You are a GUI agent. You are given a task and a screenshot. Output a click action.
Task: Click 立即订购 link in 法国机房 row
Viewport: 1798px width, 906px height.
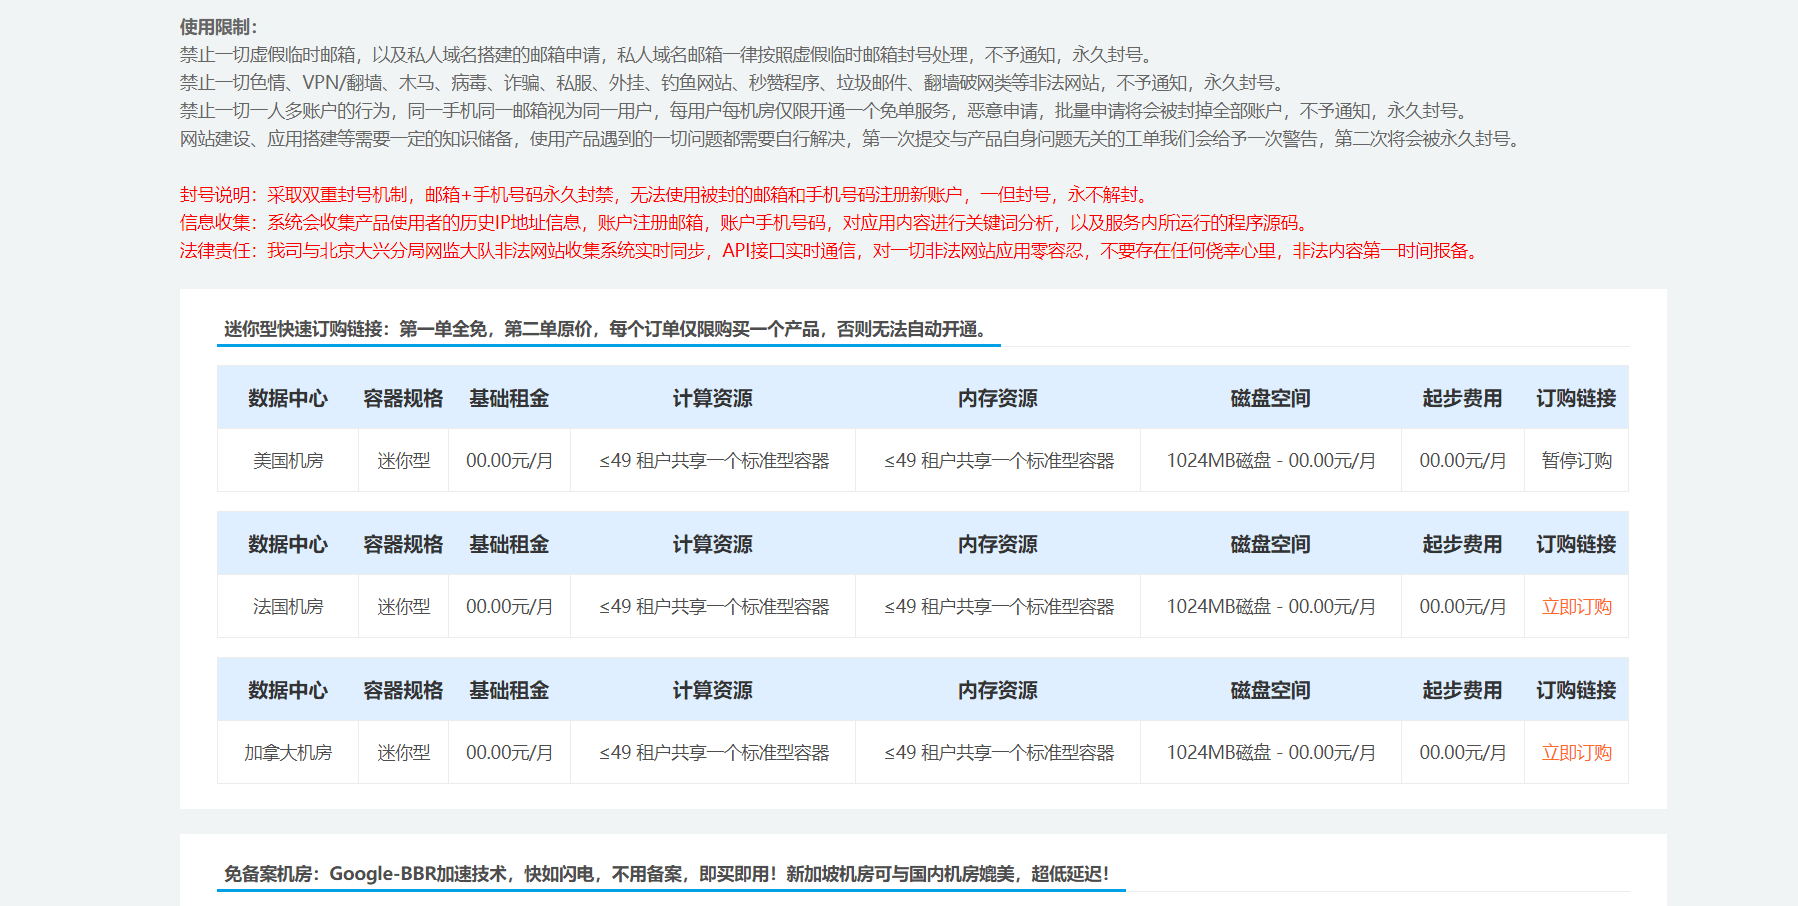tap(1576, 607)
